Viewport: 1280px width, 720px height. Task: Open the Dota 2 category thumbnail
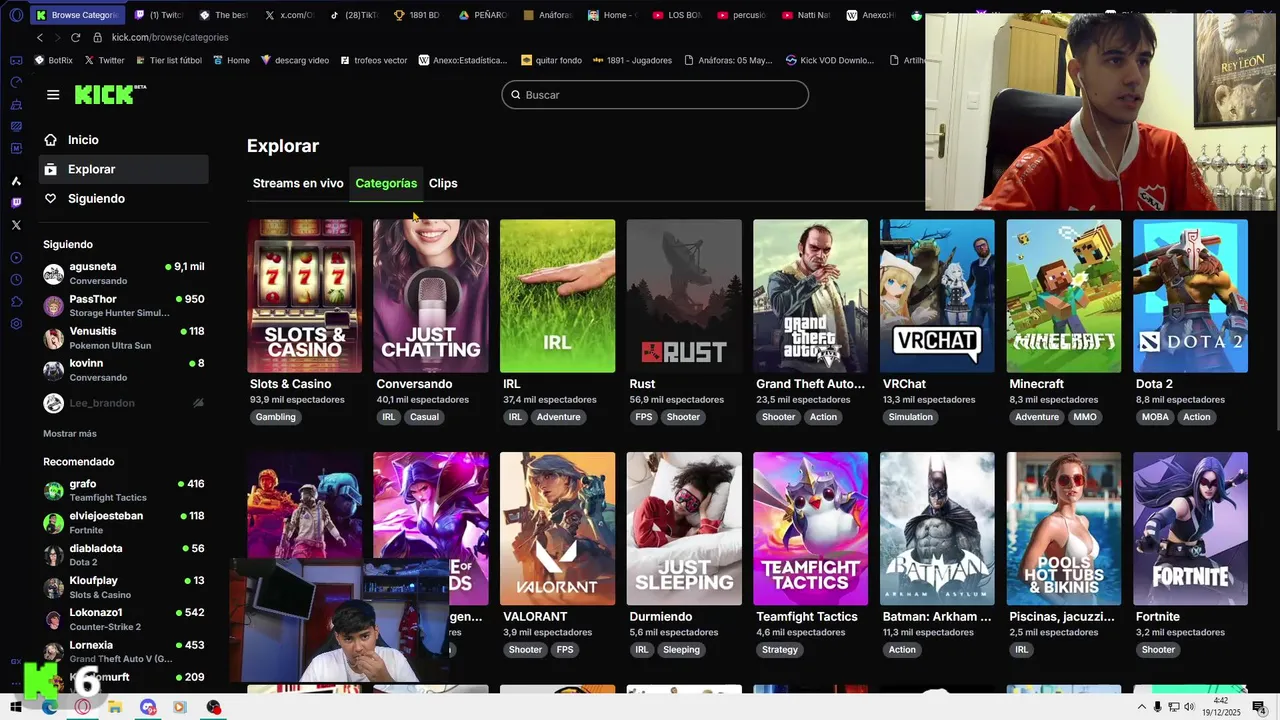pyautogui.click(x=1190, y=296)
